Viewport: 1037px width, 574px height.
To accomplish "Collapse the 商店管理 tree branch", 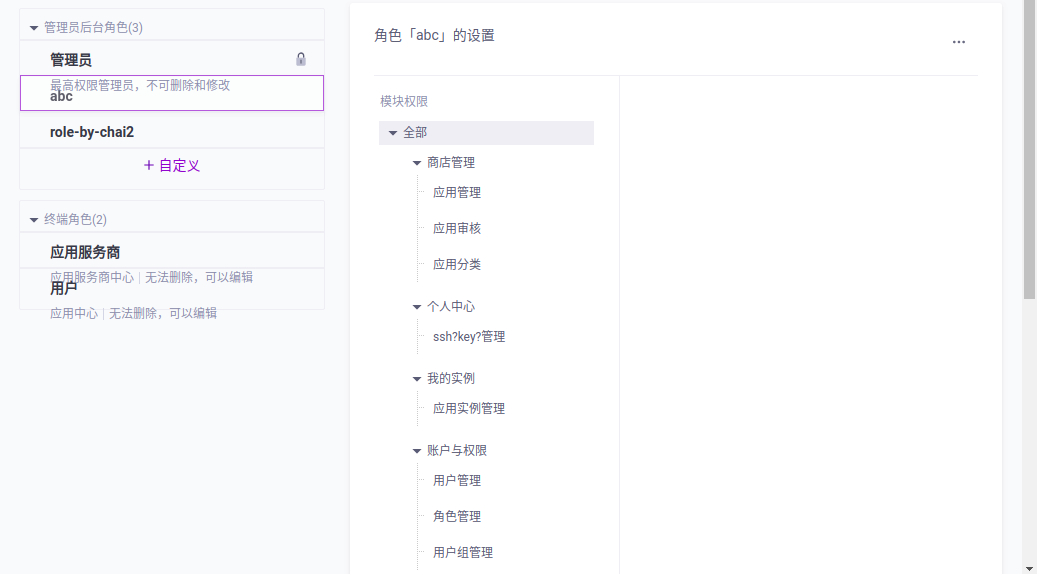I will pyautogui.click(x=417, y=163).
